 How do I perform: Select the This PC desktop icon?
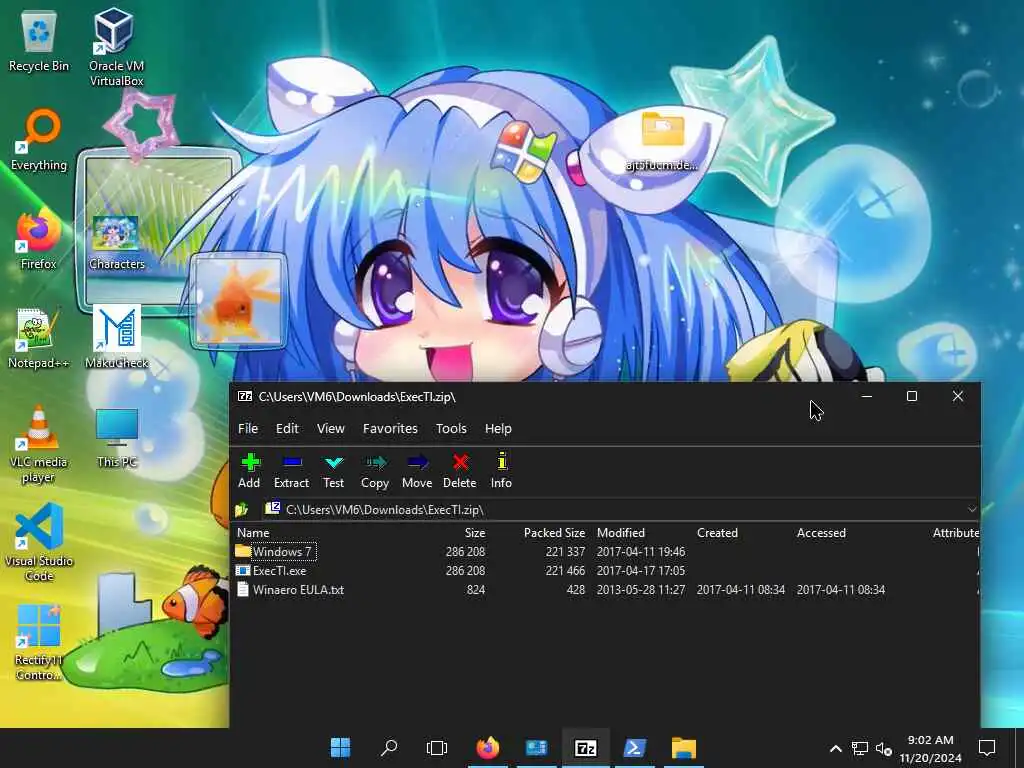coord(116,438)
